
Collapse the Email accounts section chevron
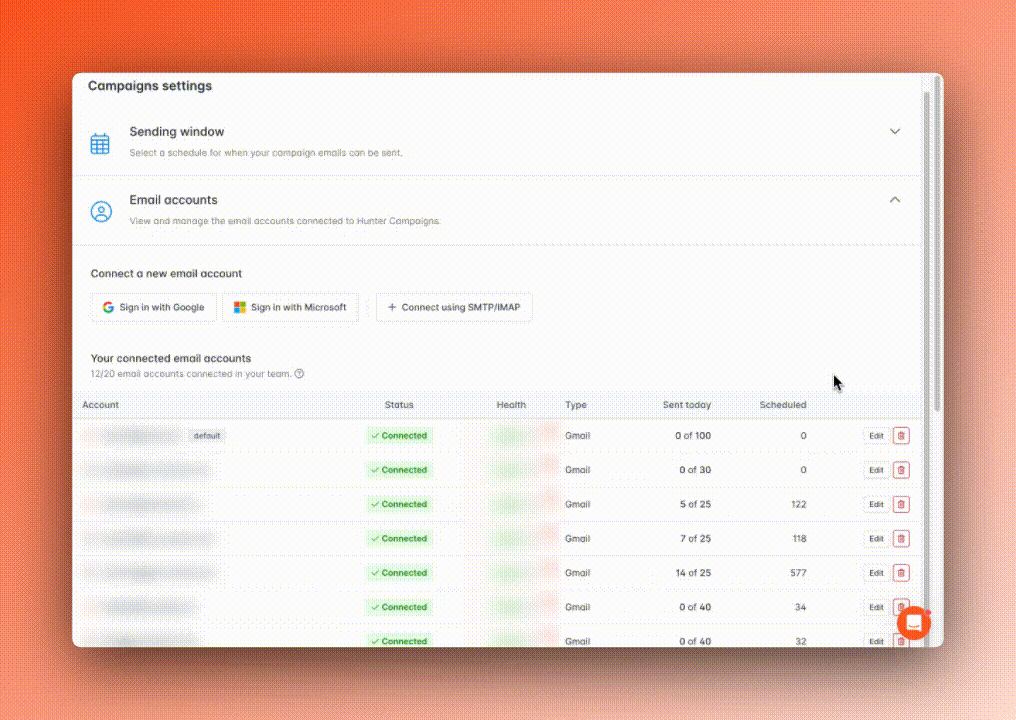pos(895,200)
